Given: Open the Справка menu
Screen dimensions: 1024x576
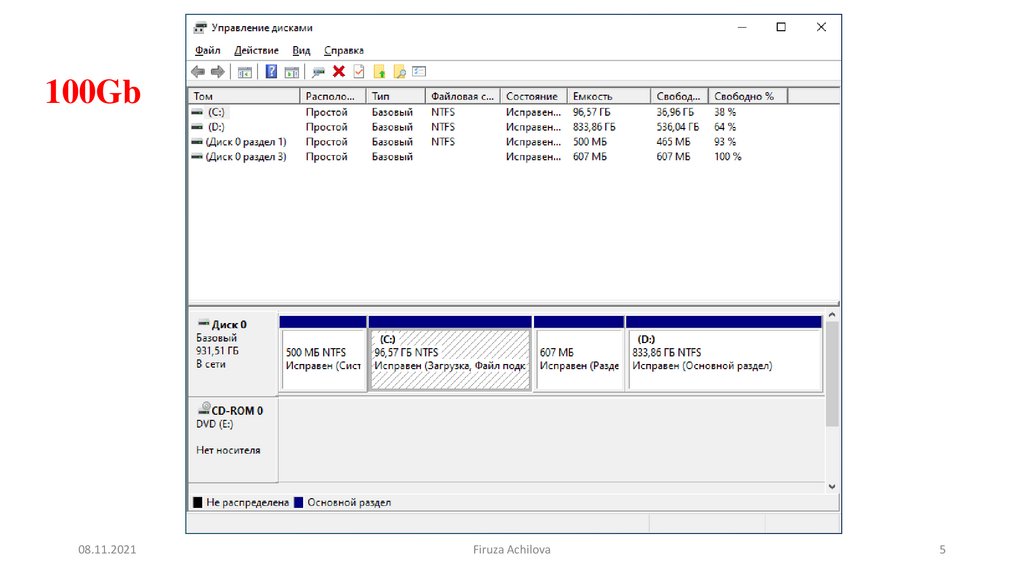Looking at the screenshot, I should (344, 50).
